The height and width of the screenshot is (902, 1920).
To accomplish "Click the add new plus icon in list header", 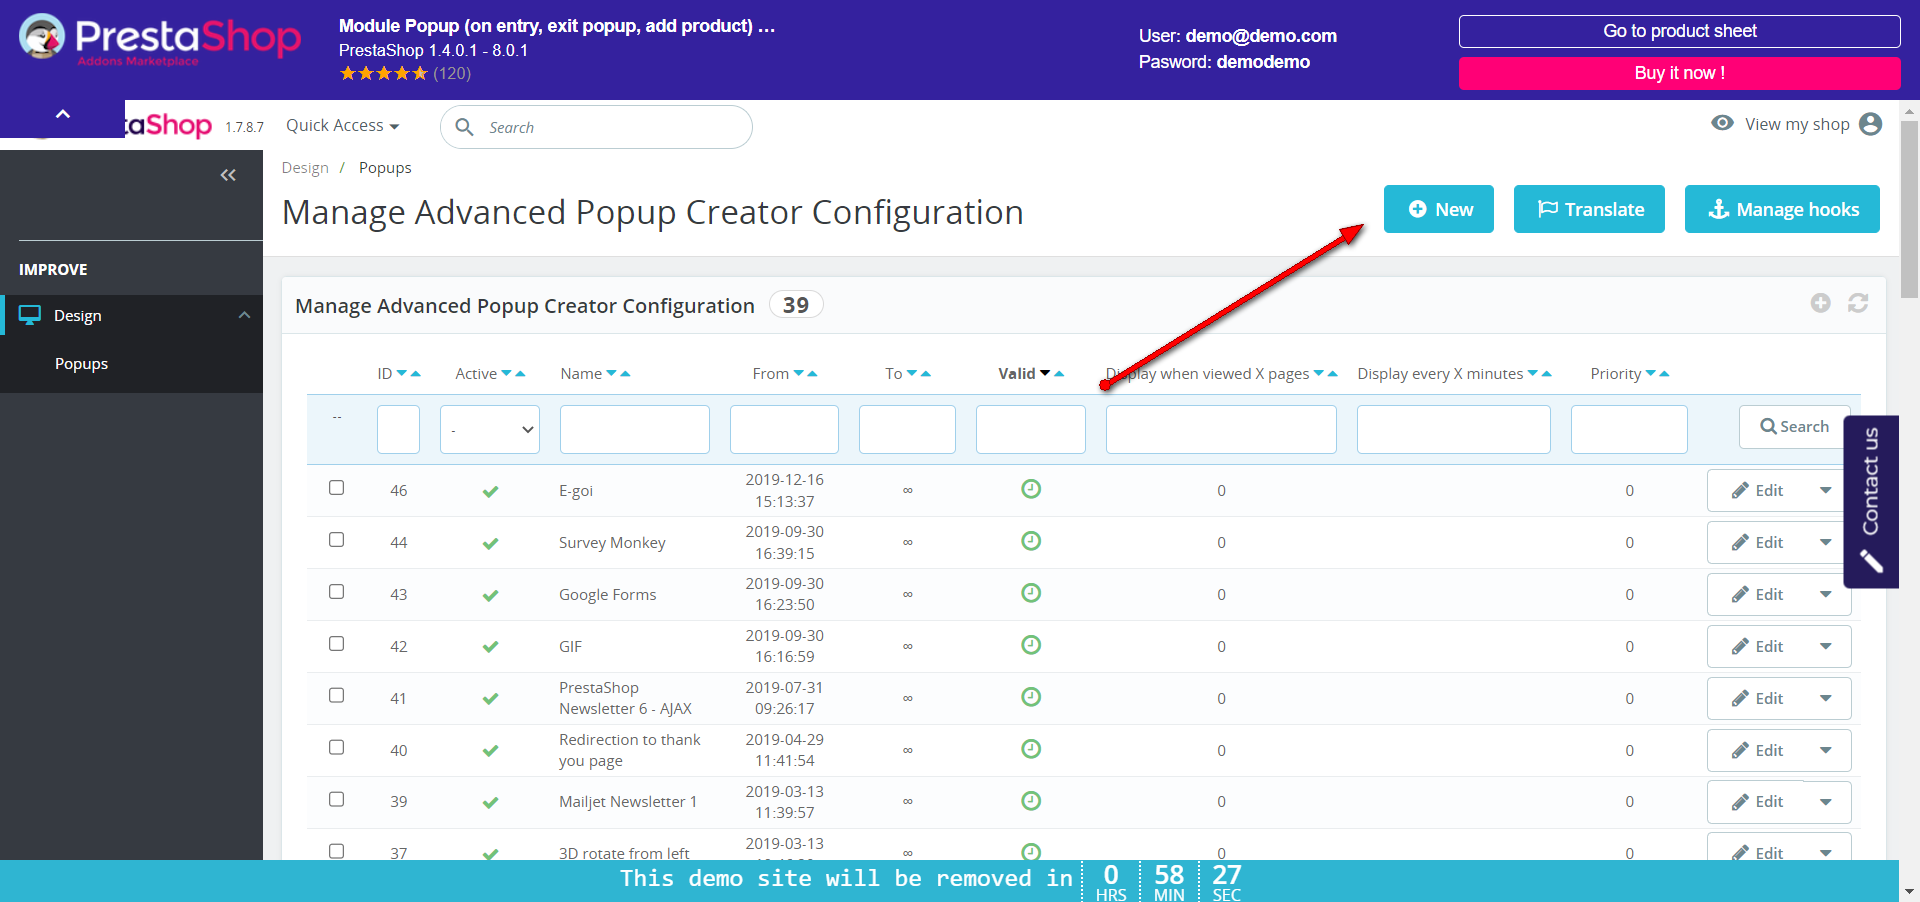I will 1820,303.
